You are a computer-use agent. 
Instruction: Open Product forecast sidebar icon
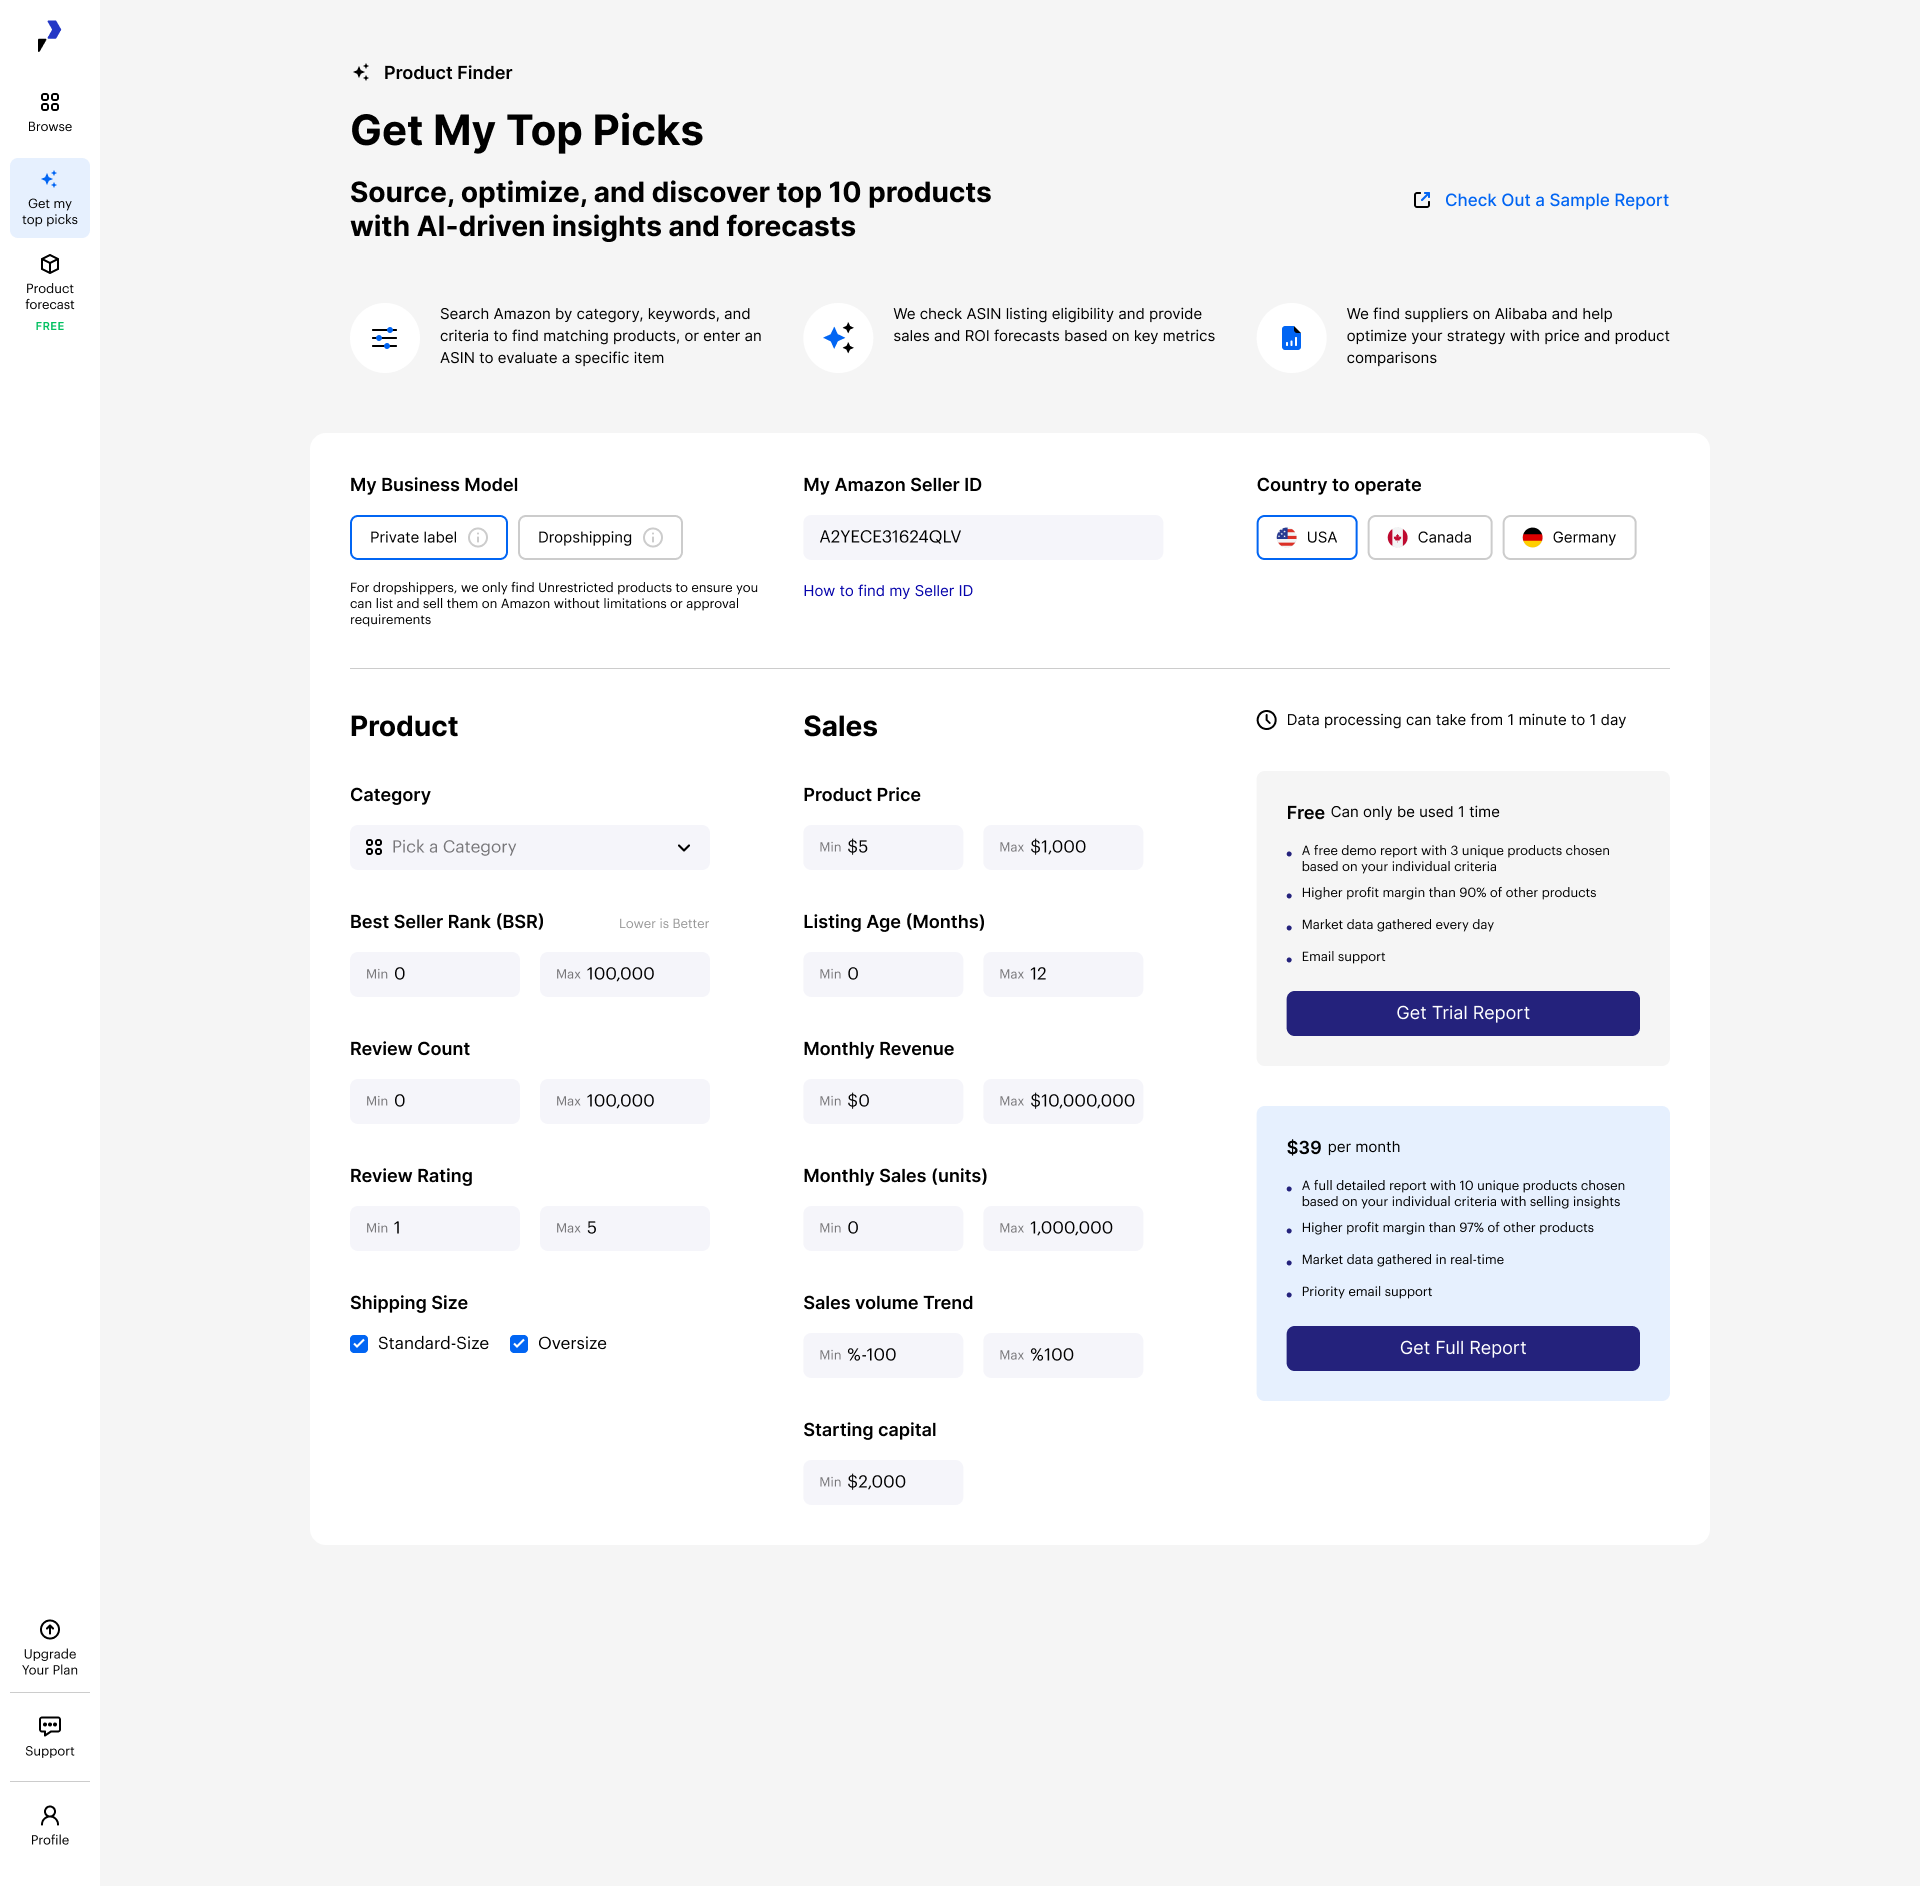[x=50, y=265]
